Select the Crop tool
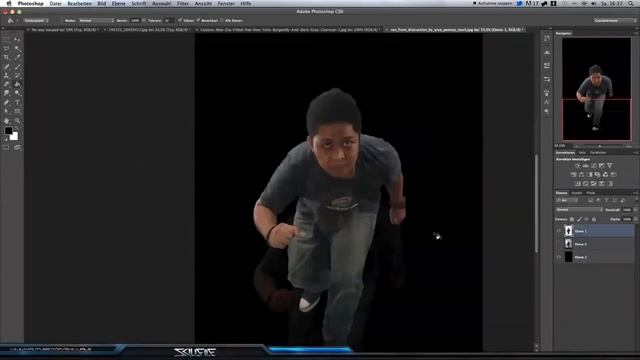Image resolution: width=640 pixels, height=360 pixels. tap(7, 58)
